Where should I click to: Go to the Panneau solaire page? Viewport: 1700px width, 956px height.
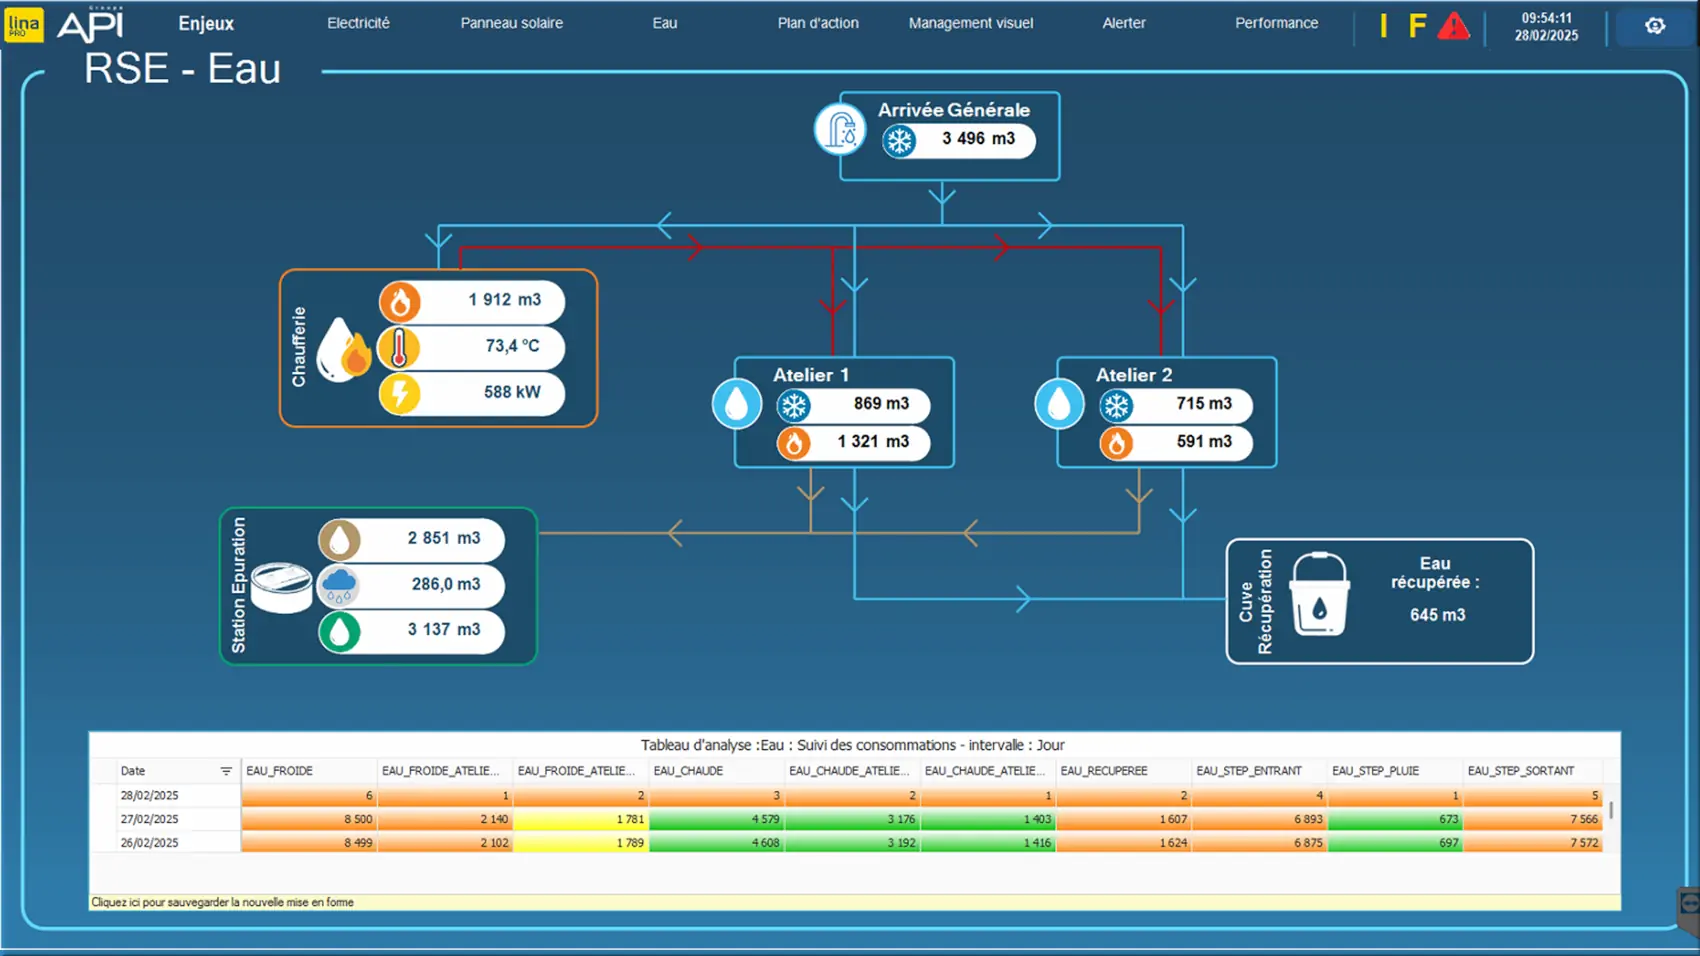click(511, 23)
